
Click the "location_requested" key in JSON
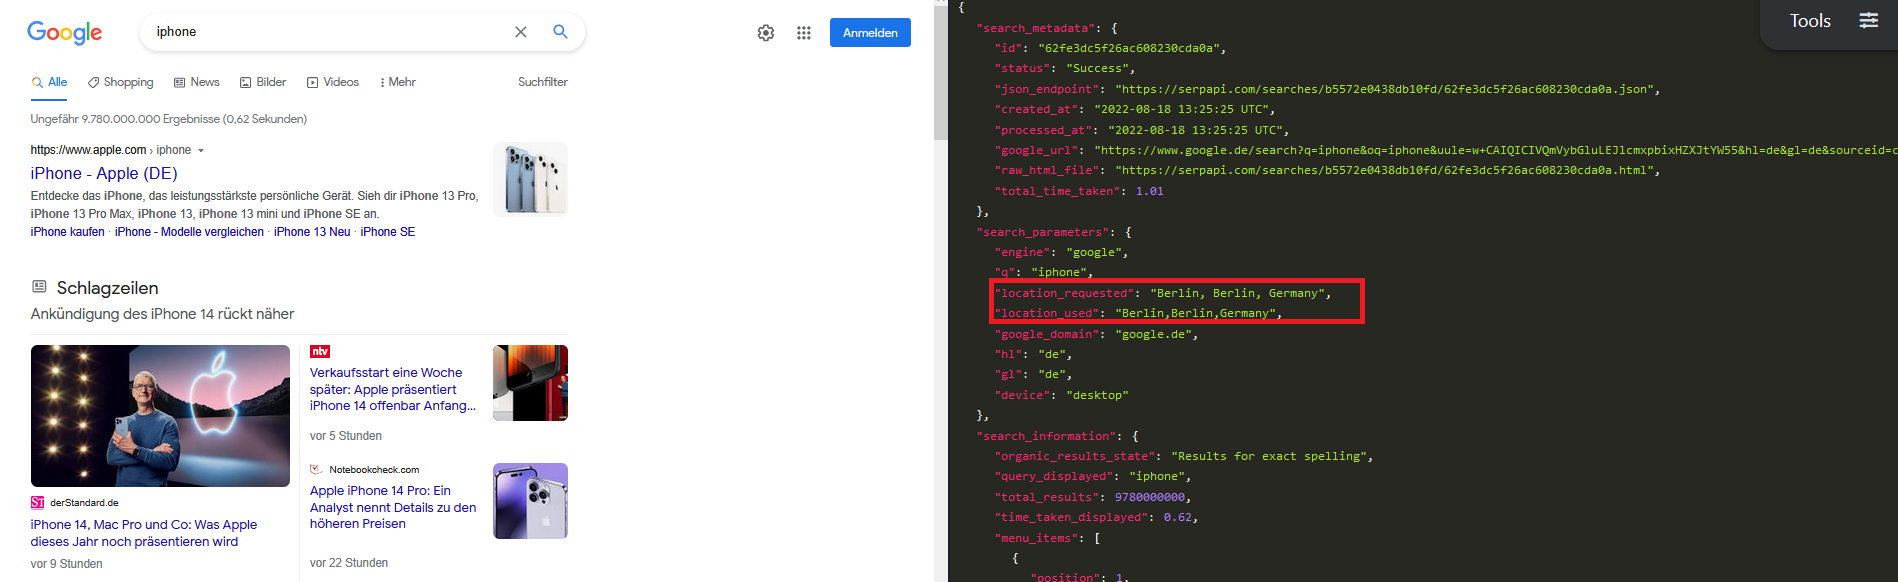click(x=1065, y=293)
